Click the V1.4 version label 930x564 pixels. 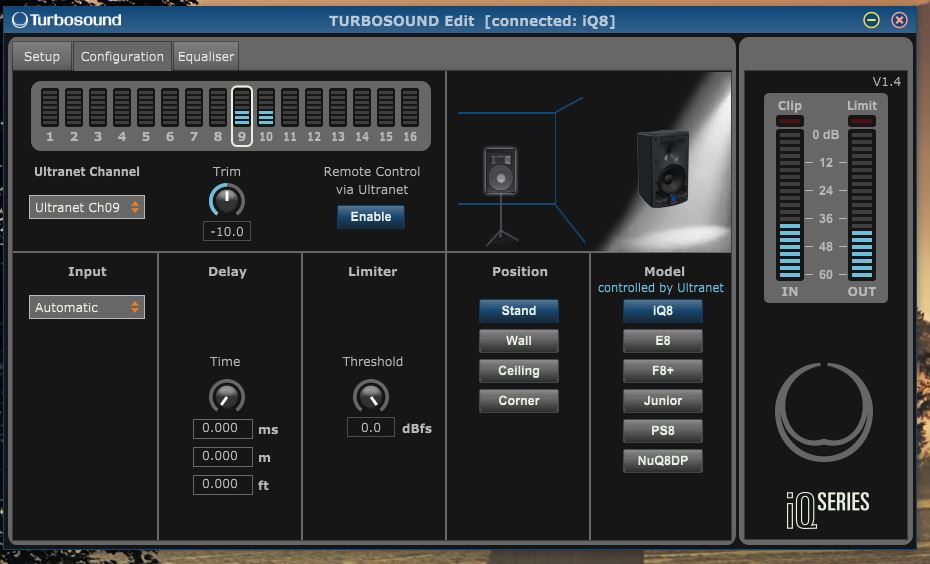[886, 81]
